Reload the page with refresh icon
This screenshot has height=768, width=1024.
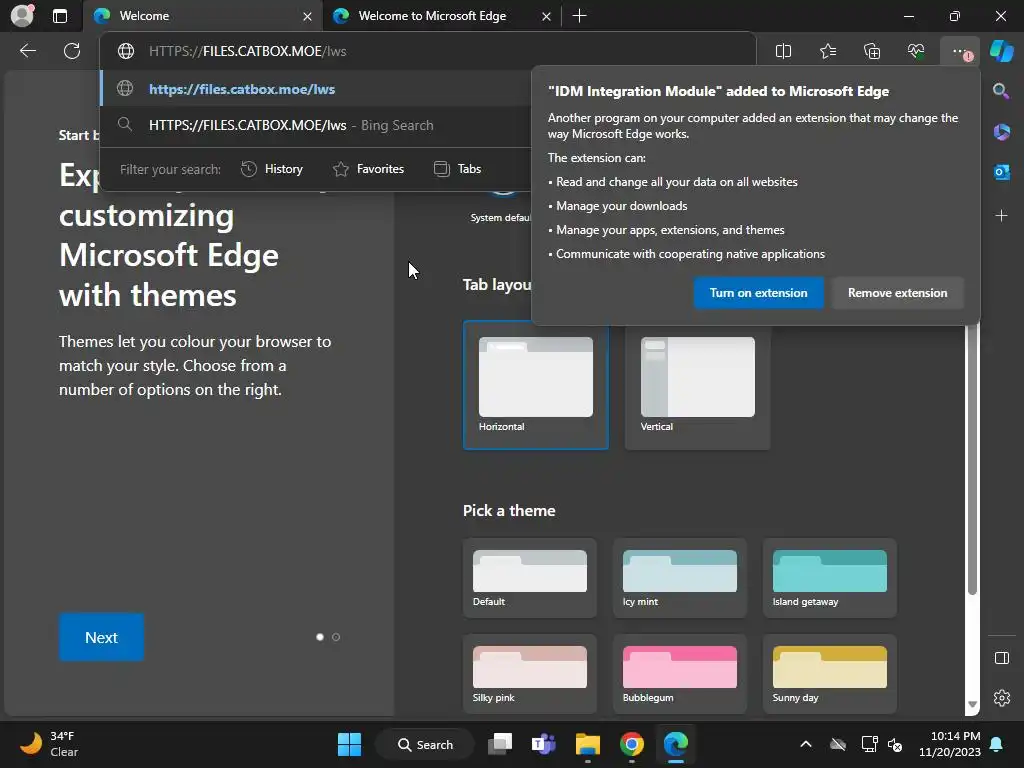(x=72, y=51)
